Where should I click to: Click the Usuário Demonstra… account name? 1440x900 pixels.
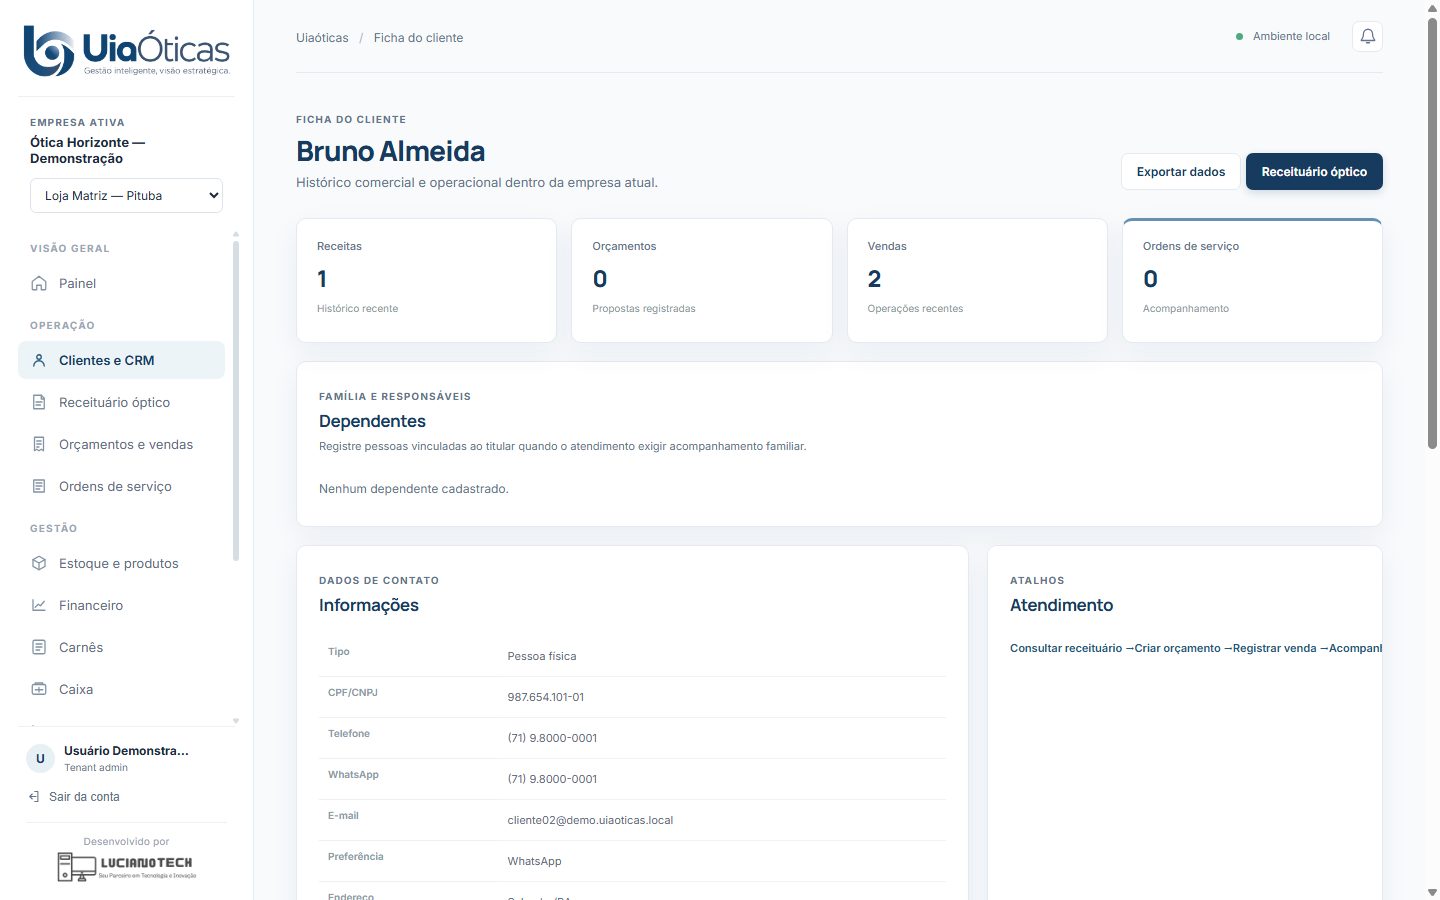coord(126,751)
